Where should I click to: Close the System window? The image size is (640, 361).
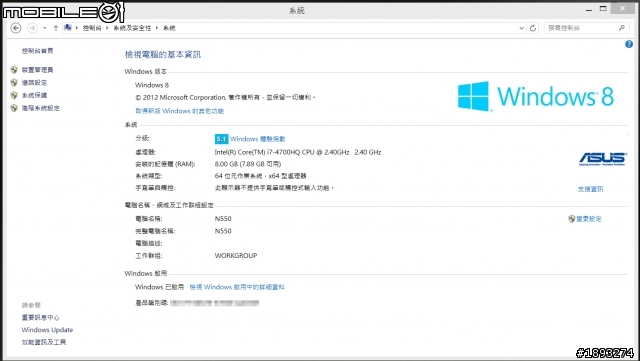point(622,8)
